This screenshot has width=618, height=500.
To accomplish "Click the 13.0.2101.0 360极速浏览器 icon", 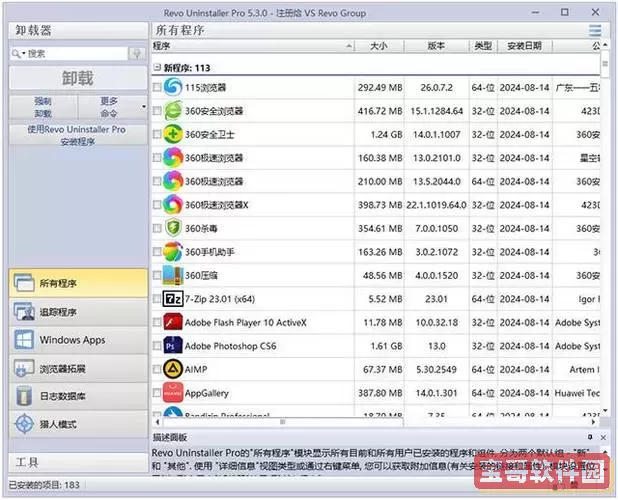I will tap(173, 158).
